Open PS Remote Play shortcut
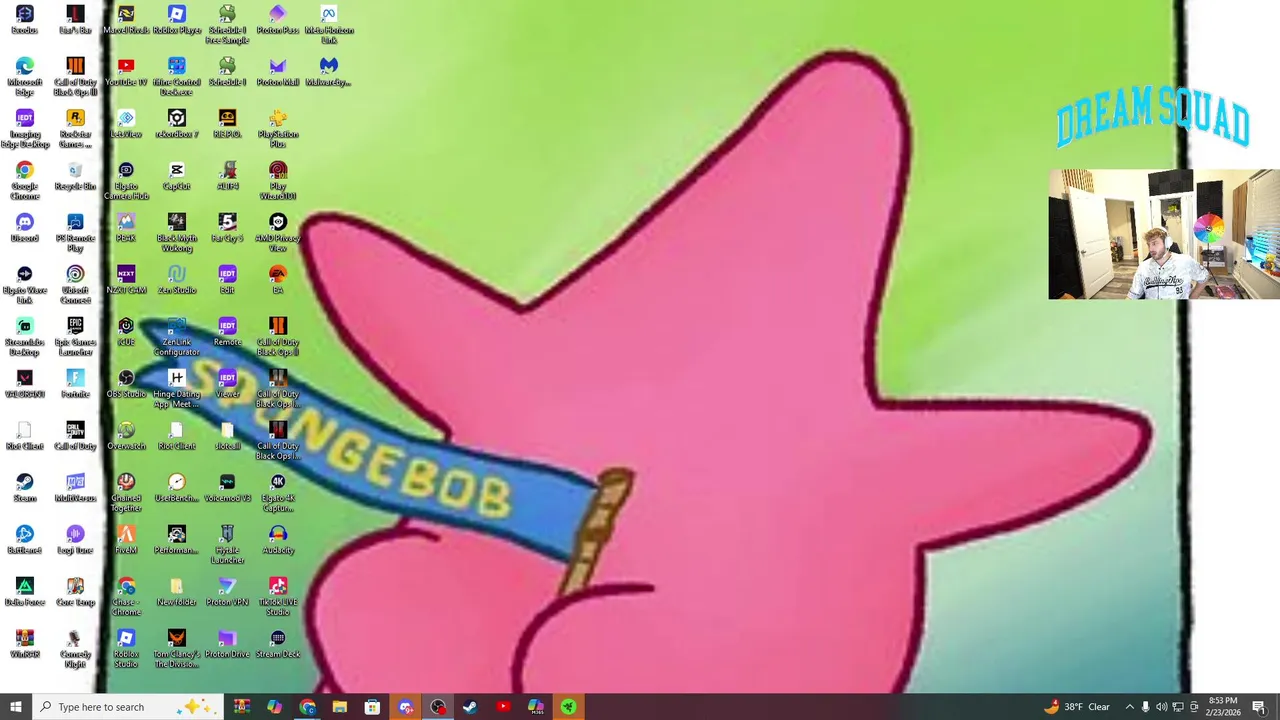 pyautogui.click(x=75, y=233)
